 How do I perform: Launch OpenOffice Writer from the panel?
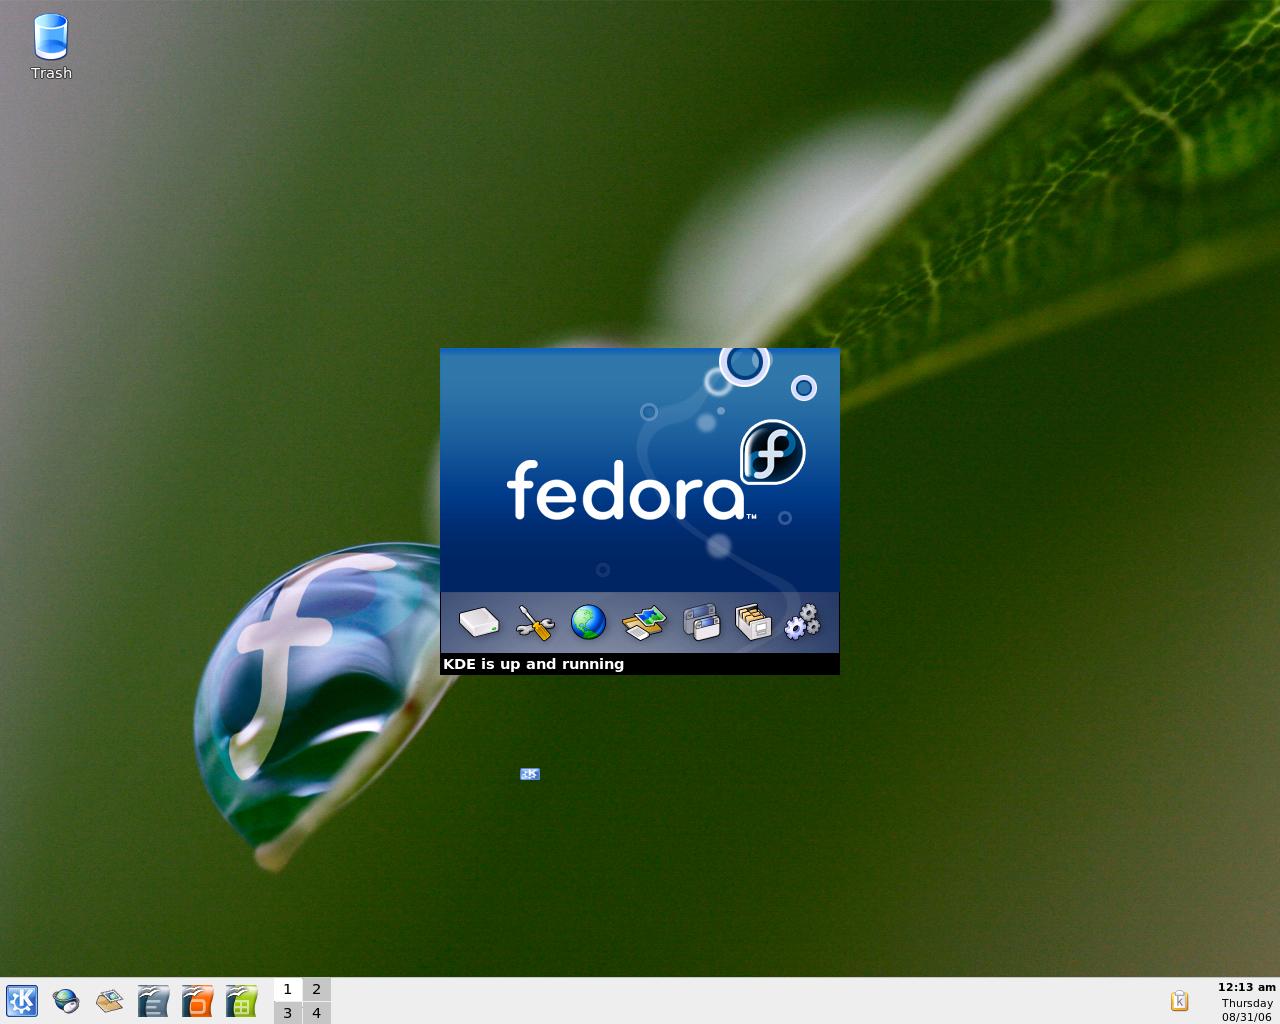click(154, 1001)
